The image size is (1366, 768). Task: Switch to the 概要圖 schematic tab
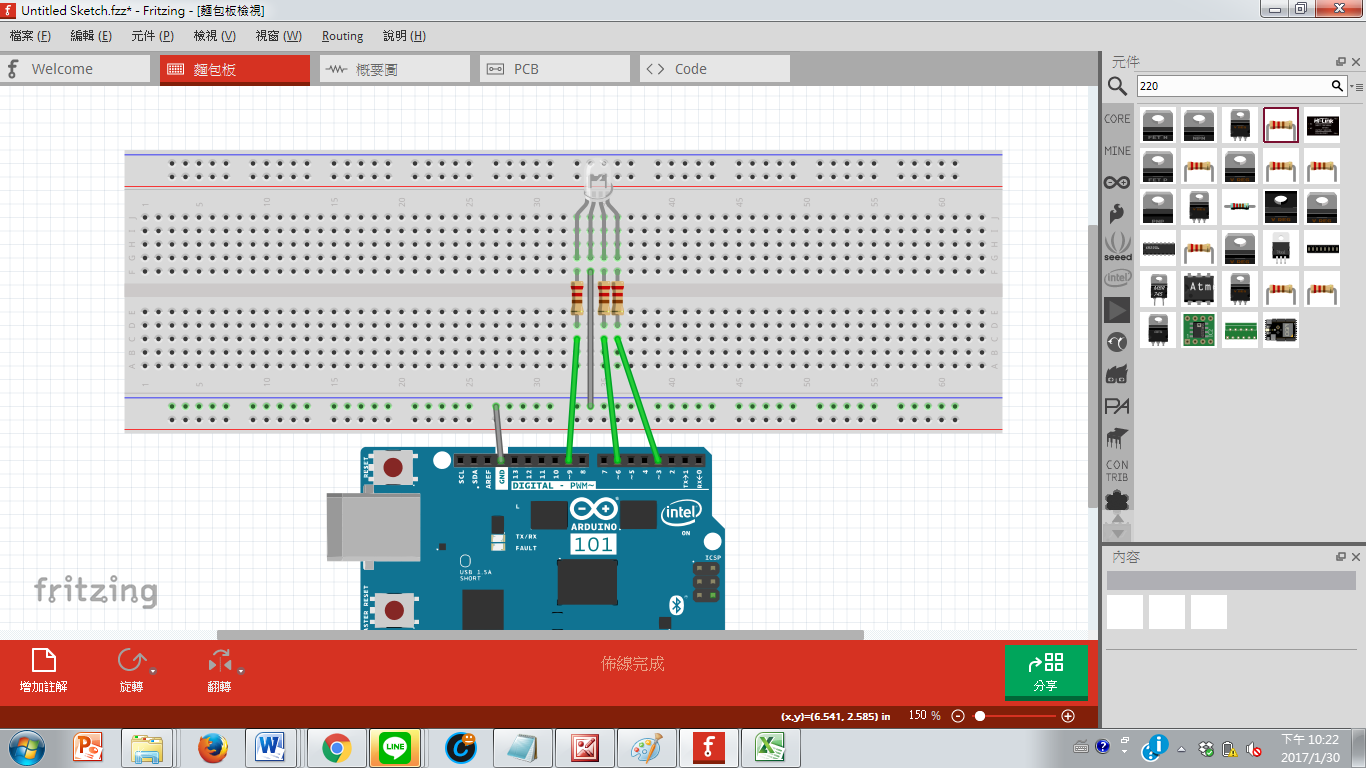(395, 69)
